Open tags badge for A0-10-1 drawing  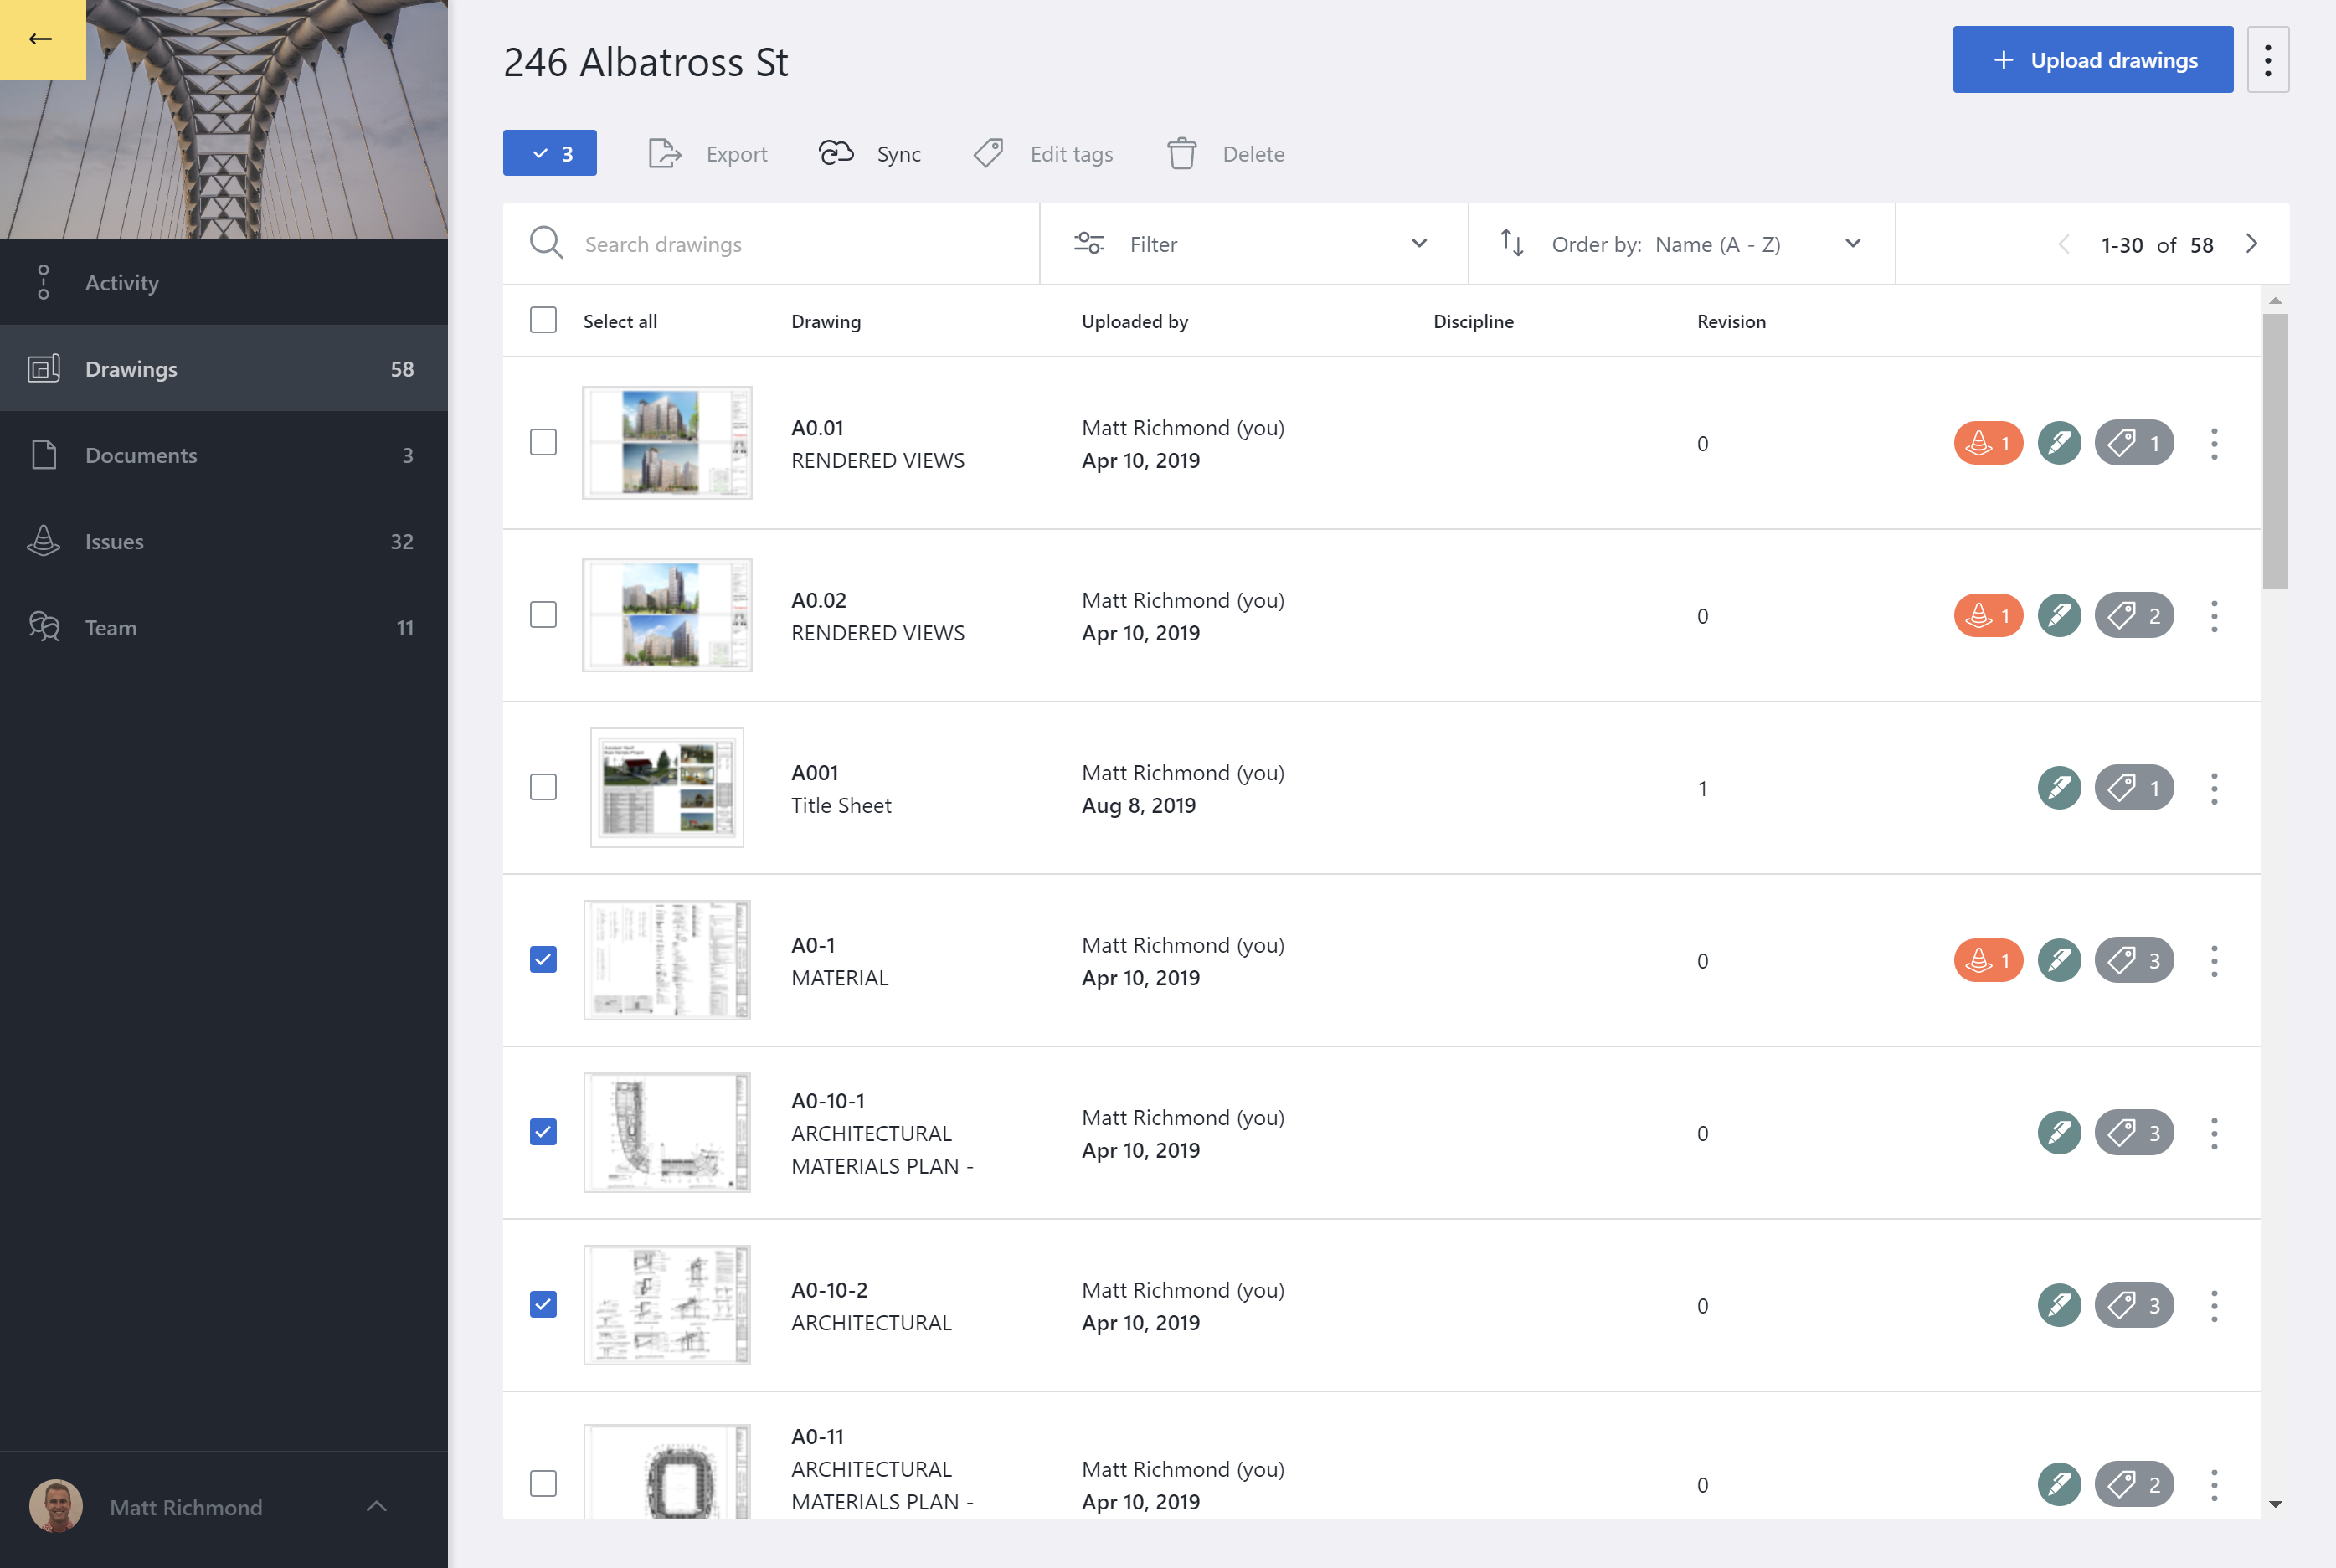click(2134, 1133)
